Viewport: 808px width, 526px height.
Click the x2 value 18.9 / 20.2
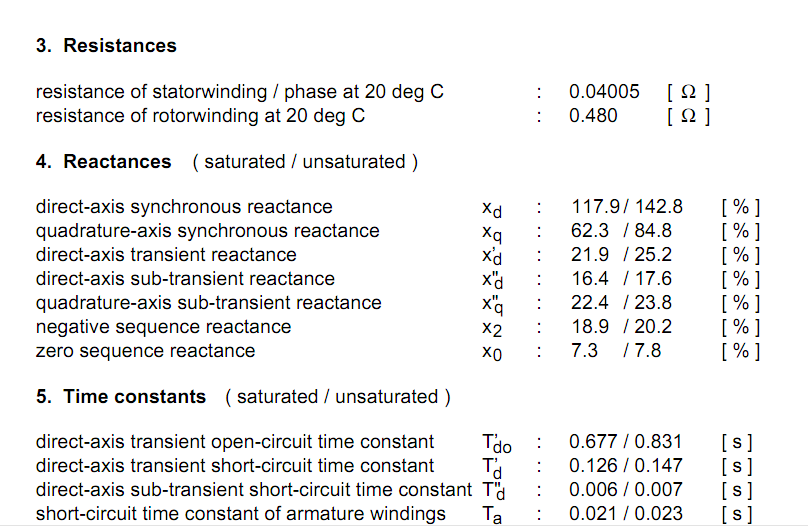pyautogui.click(x=621, y=327)
